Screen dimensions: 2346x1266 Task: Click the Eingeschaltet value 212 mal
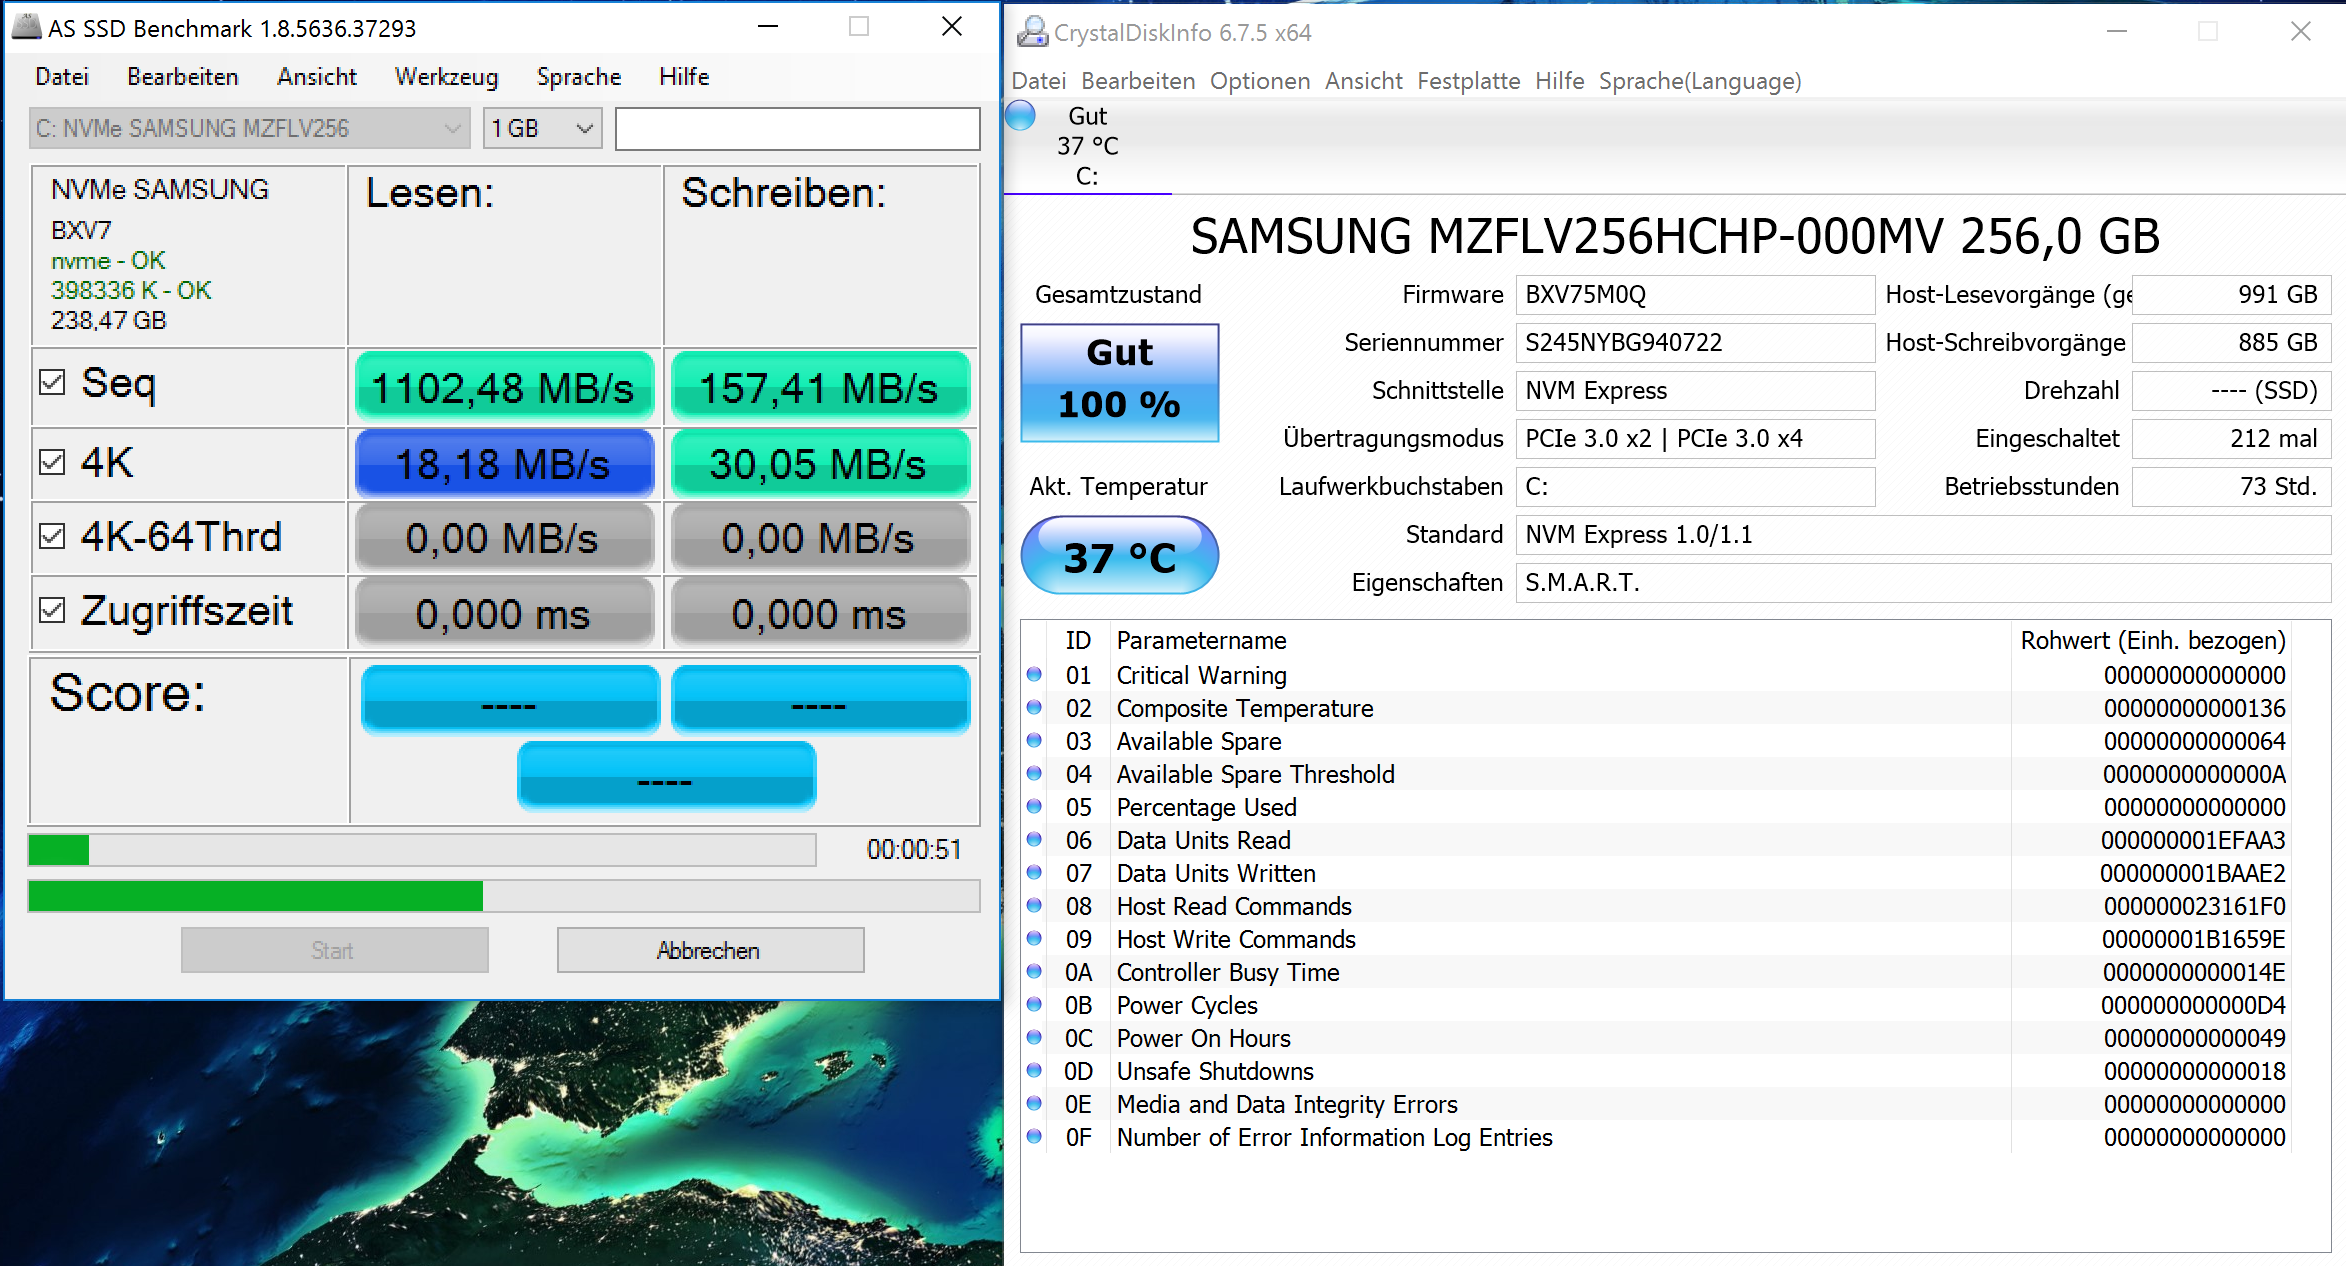tap(2231, 439)
